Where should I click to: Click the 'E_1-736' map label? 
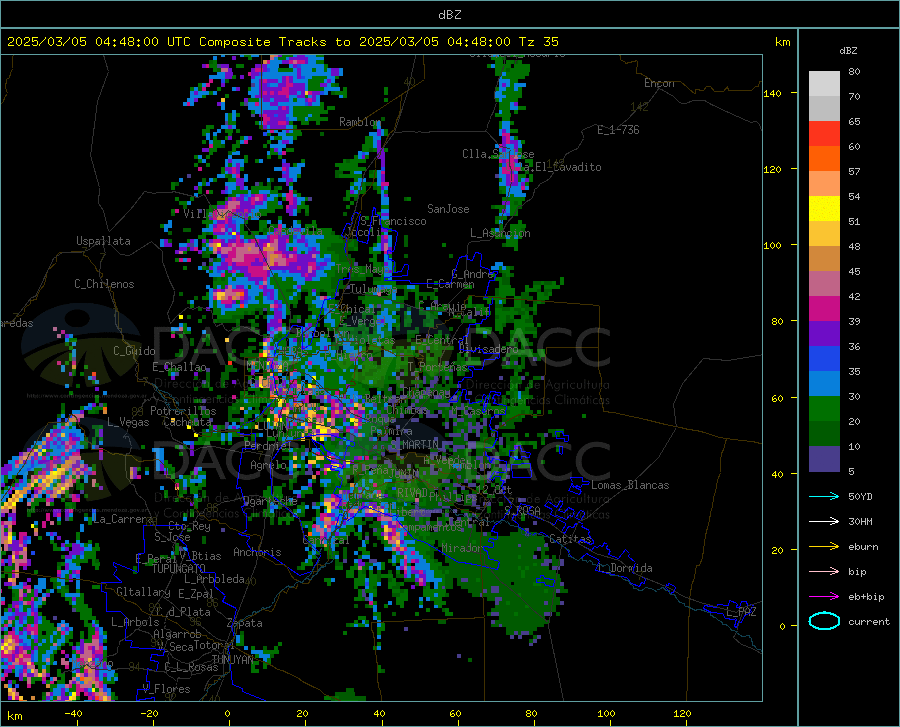tap(618, 130)
